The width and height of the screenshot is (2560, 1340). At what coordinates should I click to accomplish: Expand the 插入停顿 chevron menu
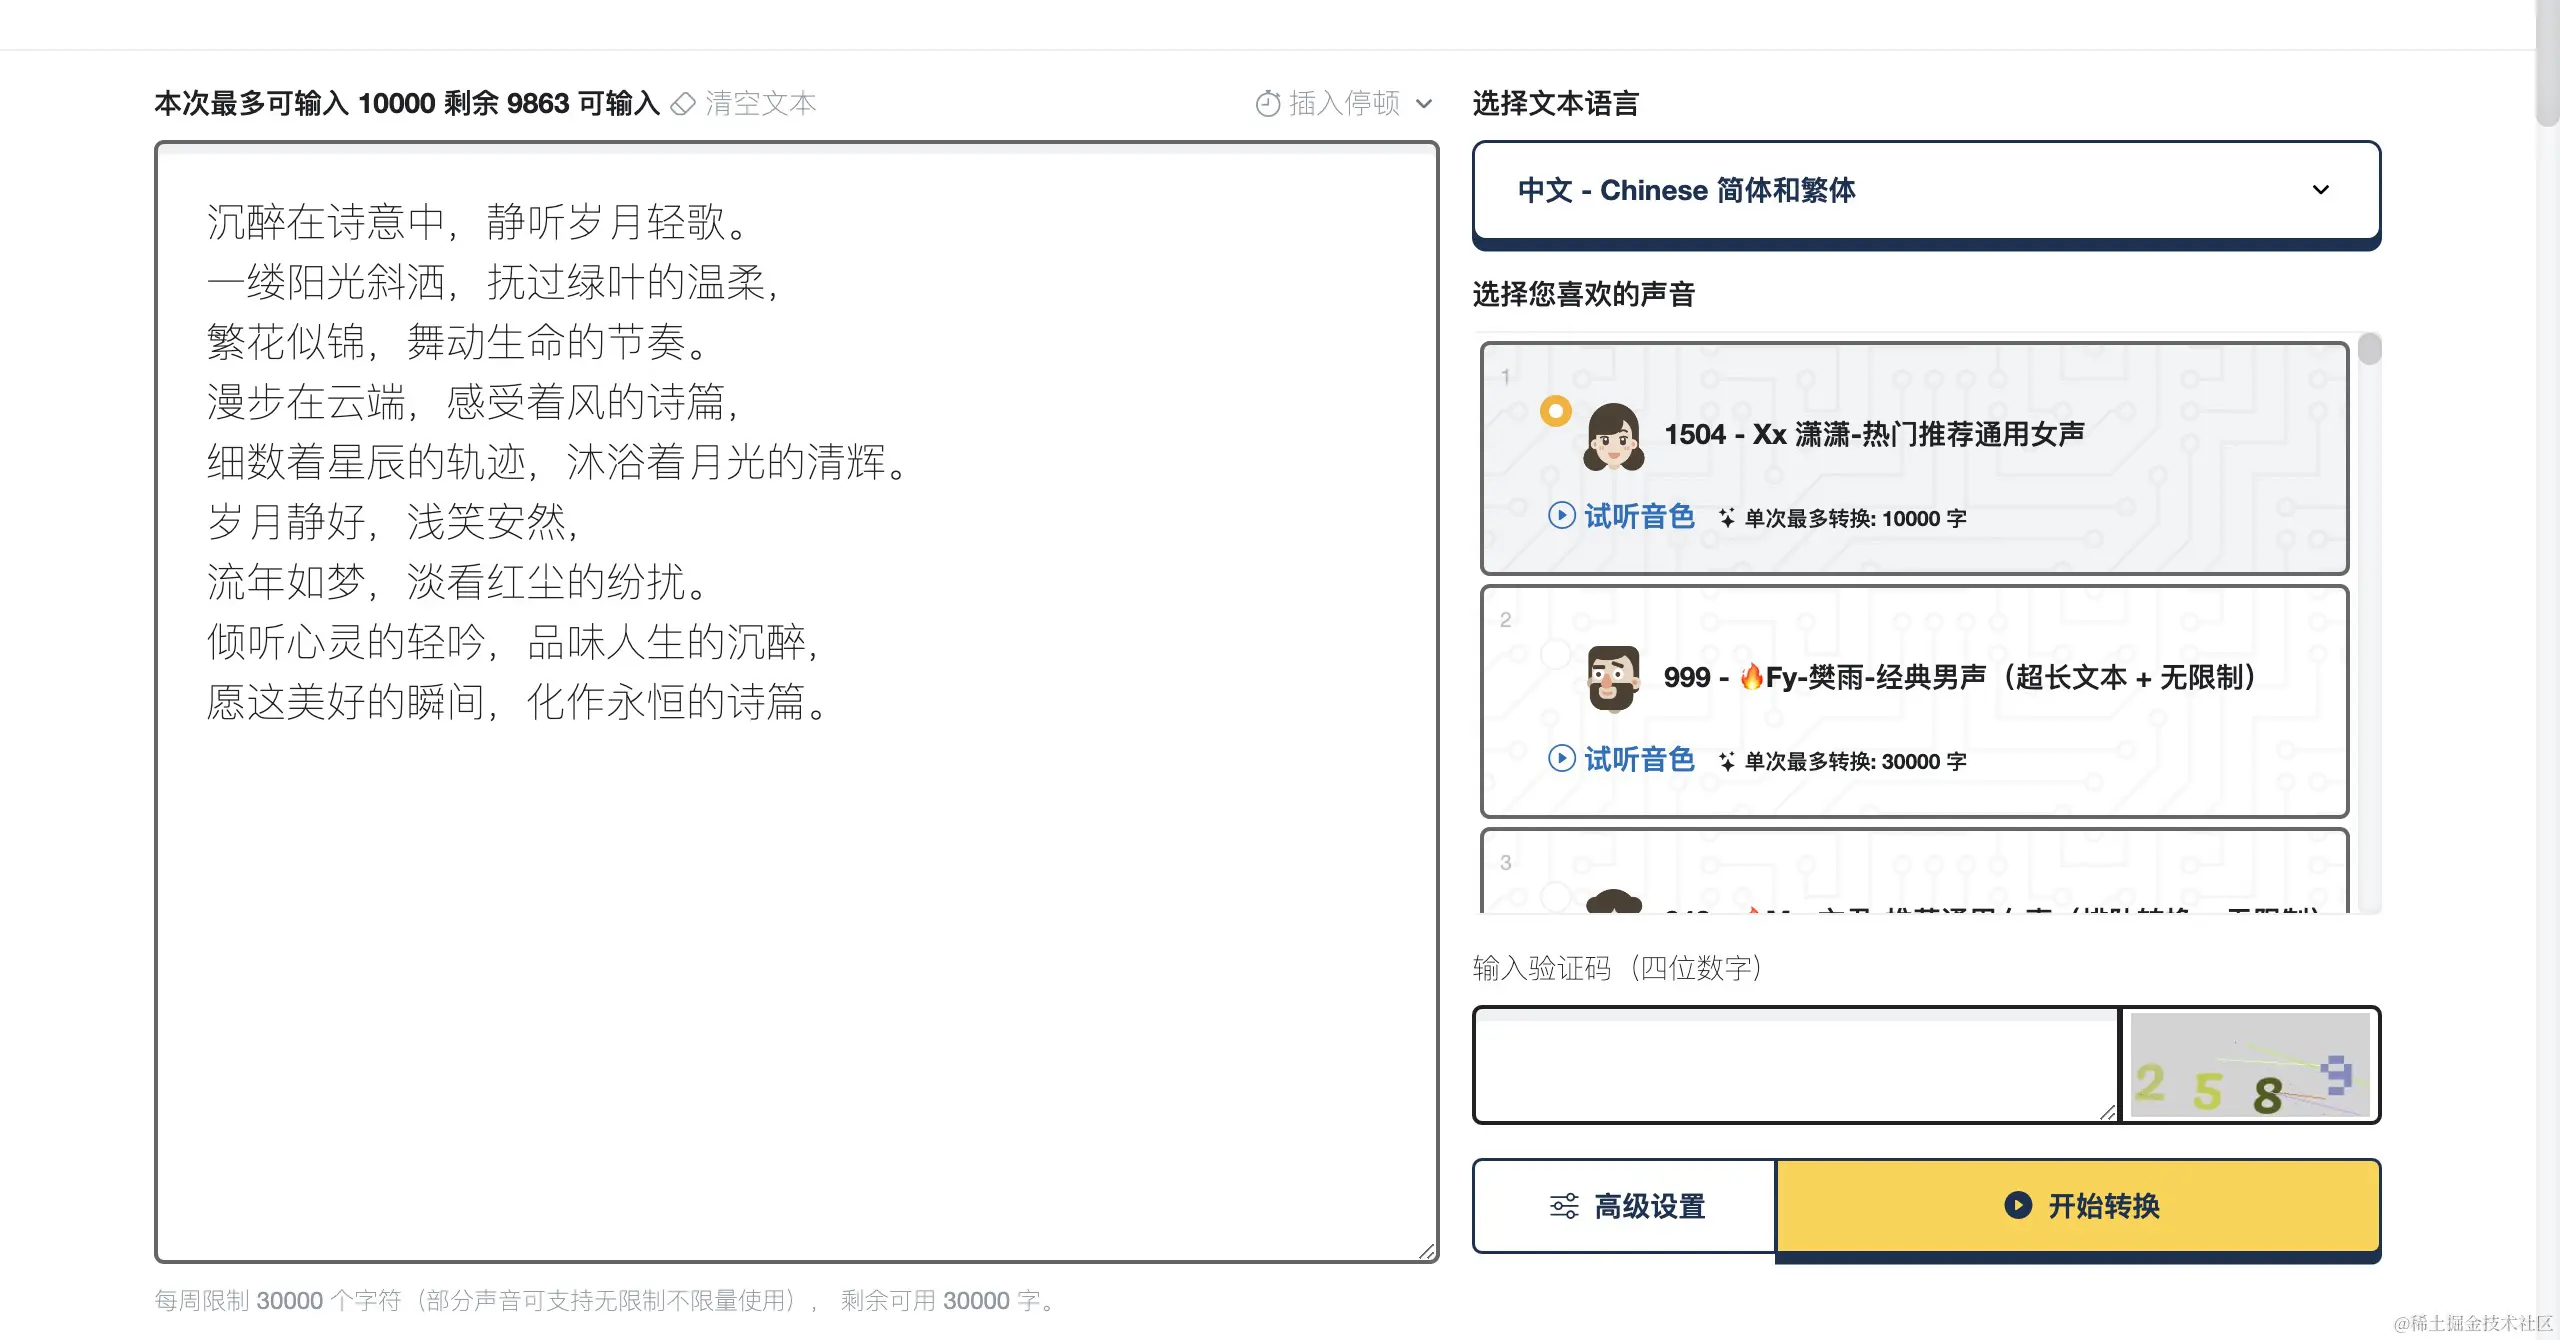[1425, 104]
